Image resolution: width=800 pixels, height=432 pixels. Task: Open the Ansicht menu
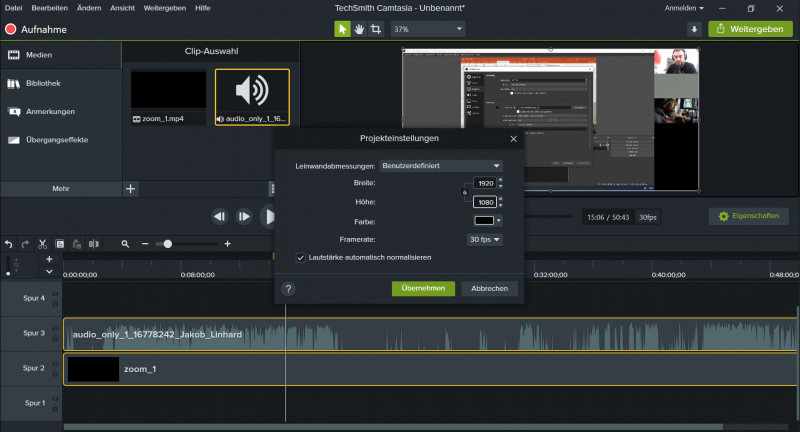(122, 8)
